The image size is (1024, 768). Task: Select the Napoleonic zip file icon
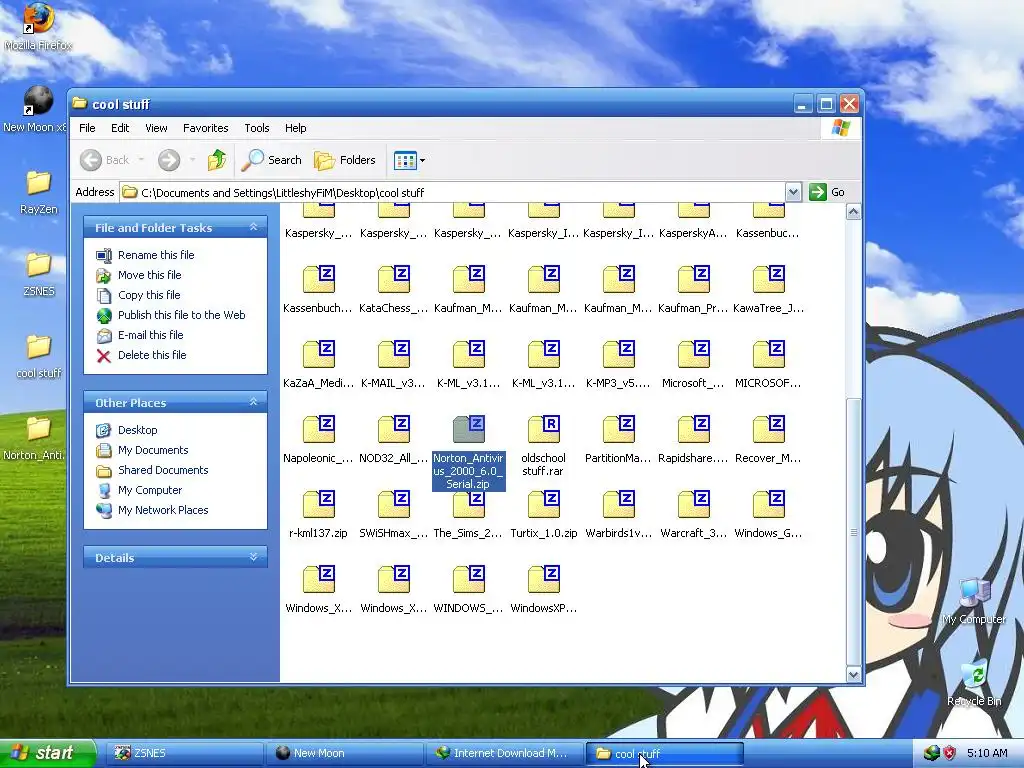point(319,429)
